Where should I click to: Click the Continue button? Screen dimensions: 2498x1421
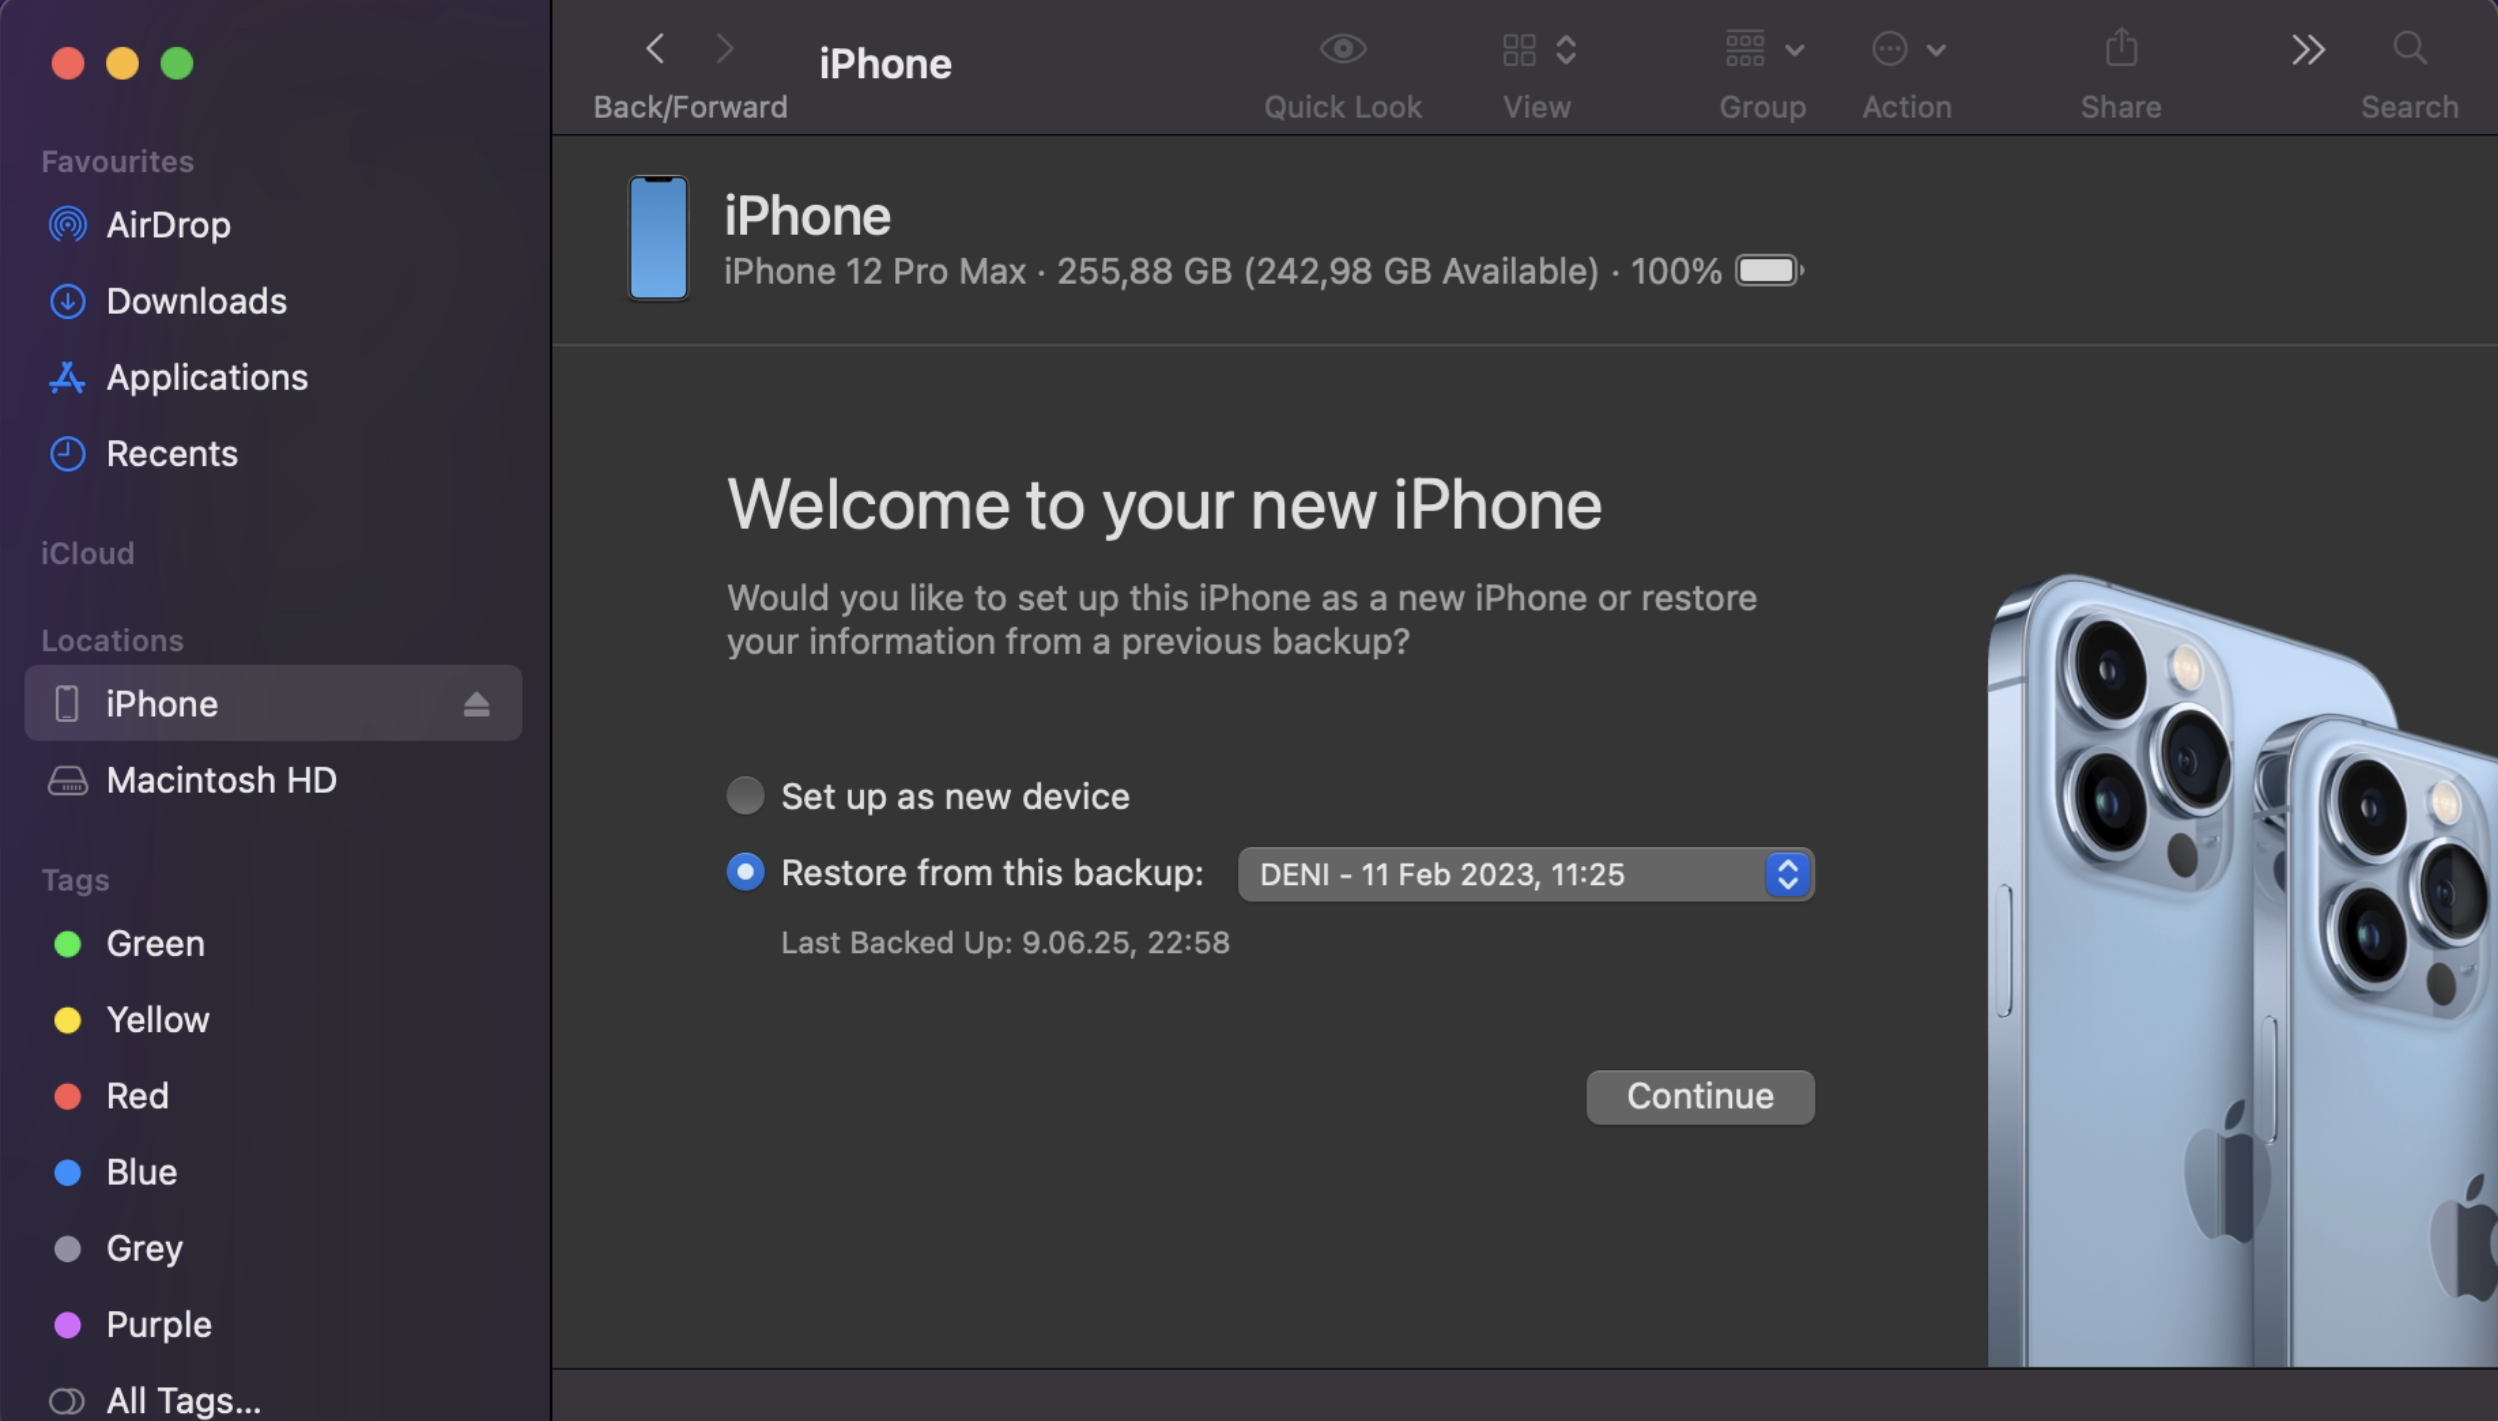[1700, 1097]
